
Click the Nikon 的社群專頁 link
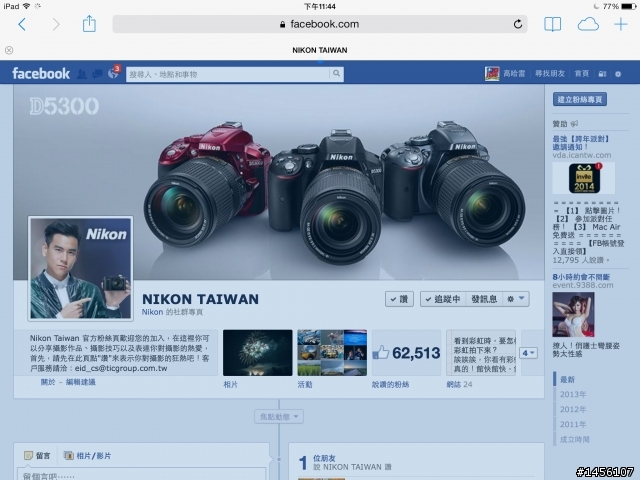pos(172,312)
